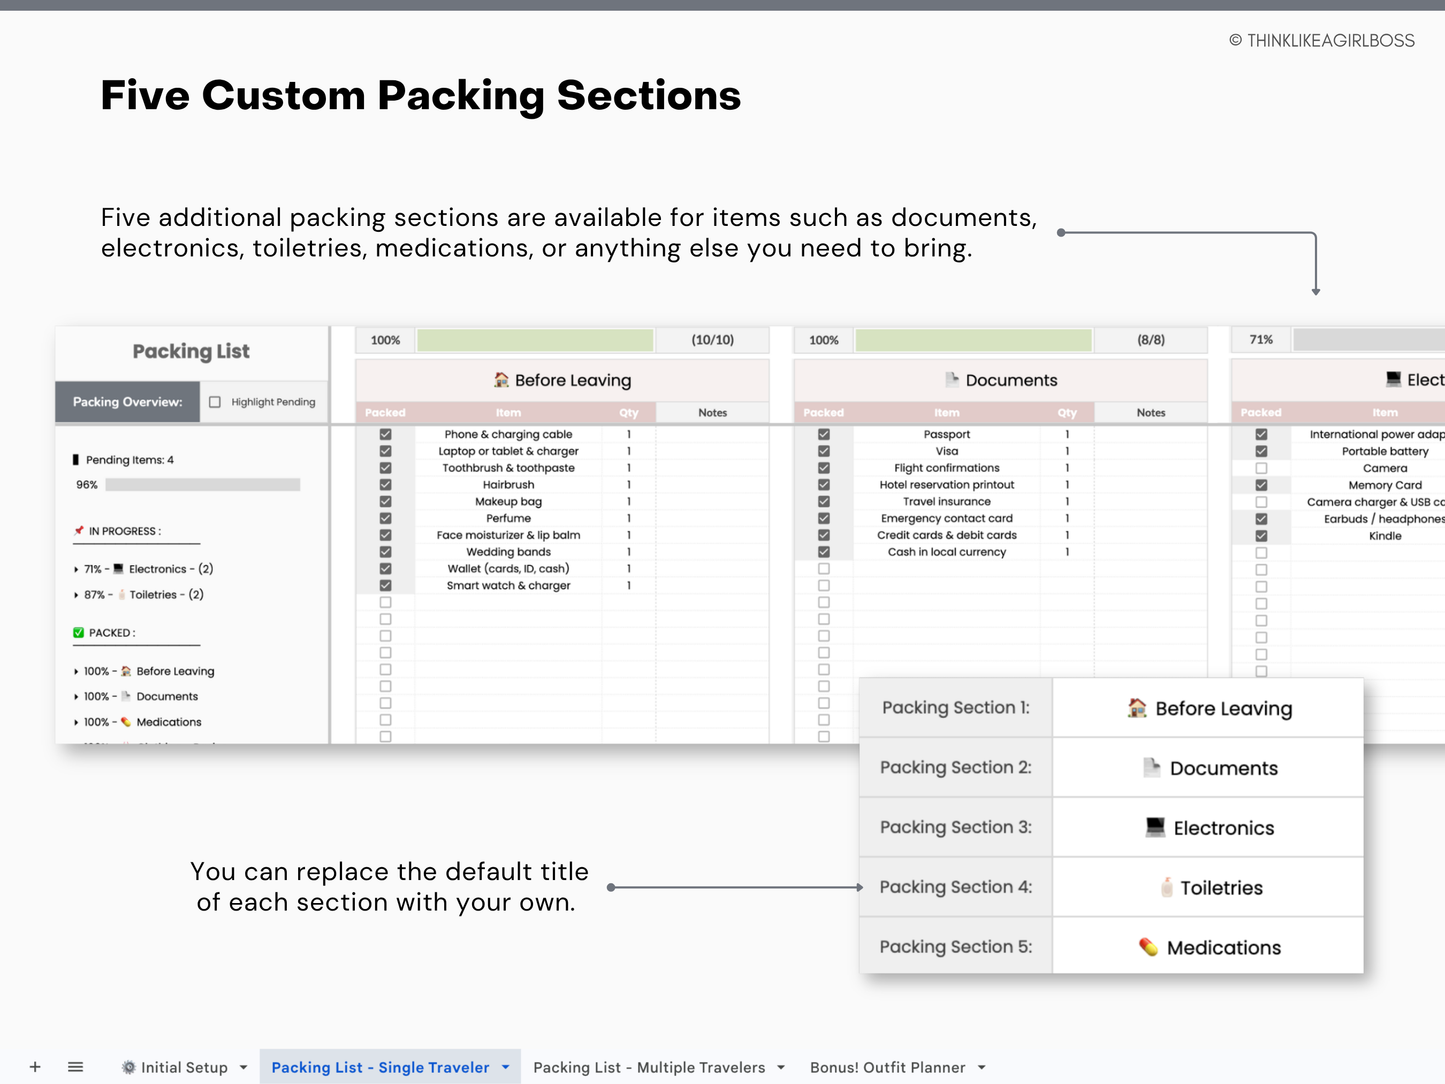This screenshot has height=1084, width=1445.
Task: Edit Packing Section 2 Documents title field
Action: coord(1208,768)
